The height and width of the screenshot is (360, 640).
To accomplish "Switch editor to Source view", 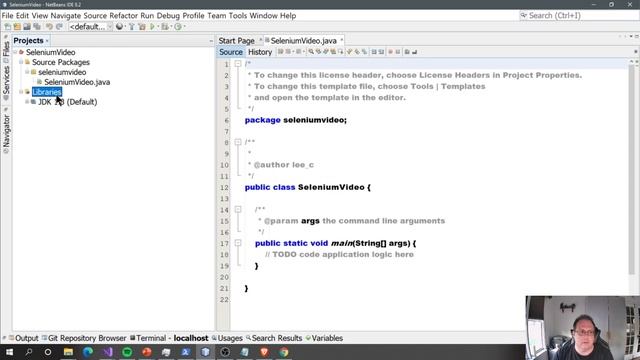I will pos(231,52).
